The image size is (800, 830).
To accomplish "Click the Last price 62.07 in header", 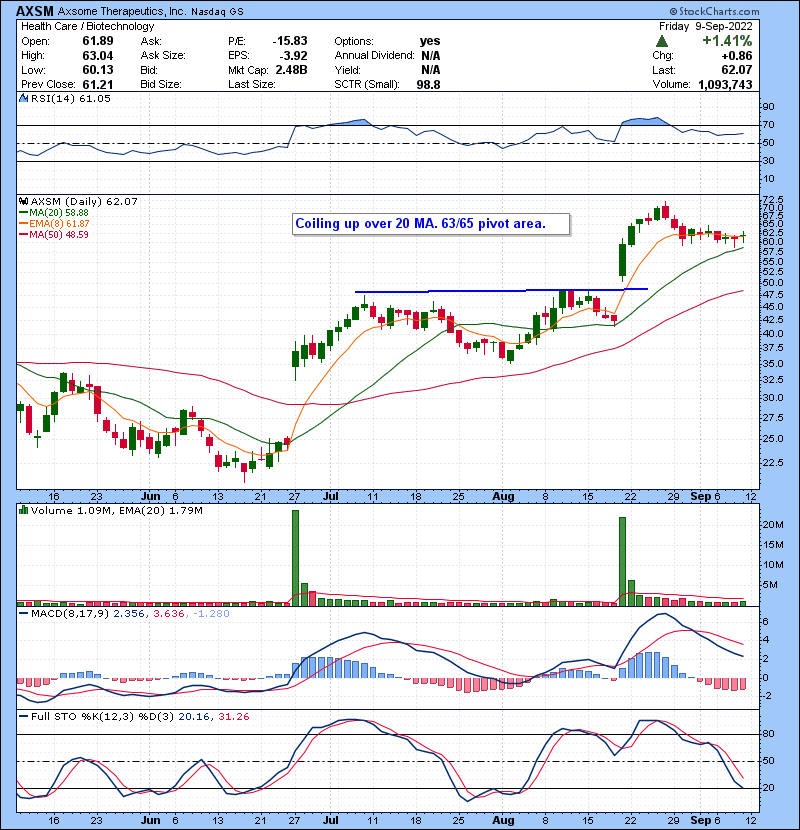I will pos(736,70).
